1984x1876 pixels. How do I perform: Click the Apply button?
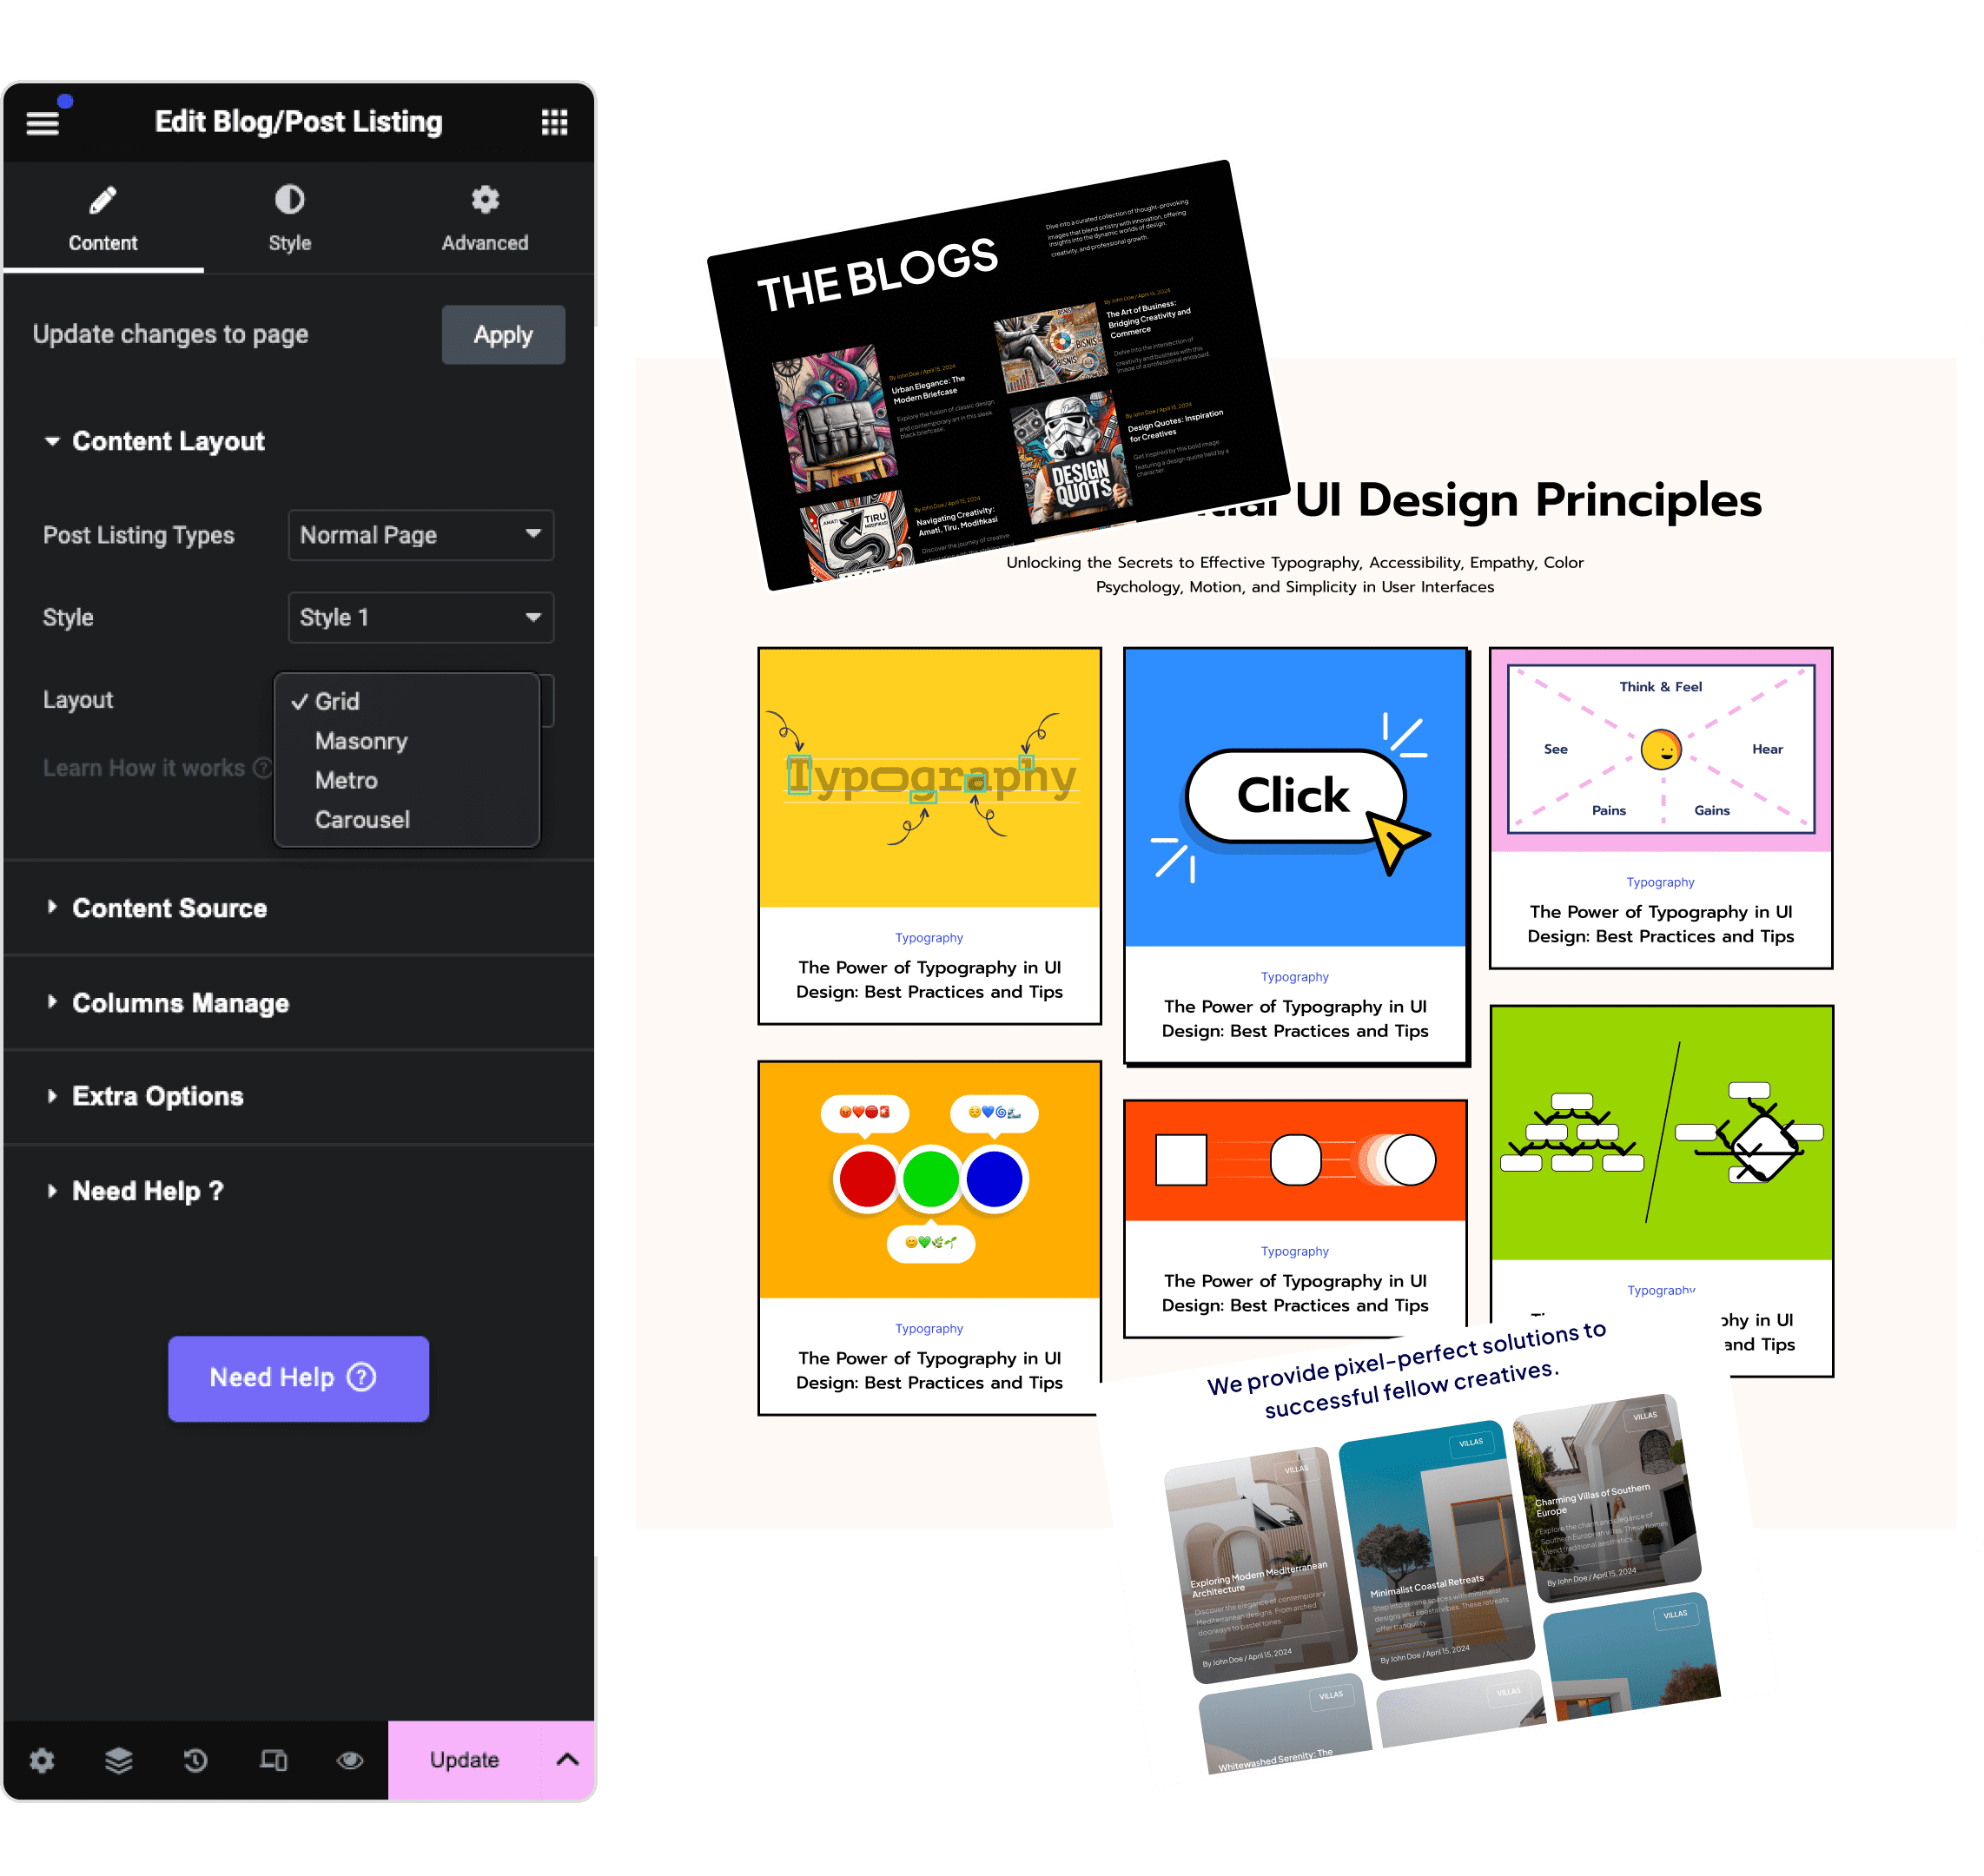pyautogui.click(x=501, y=334)
